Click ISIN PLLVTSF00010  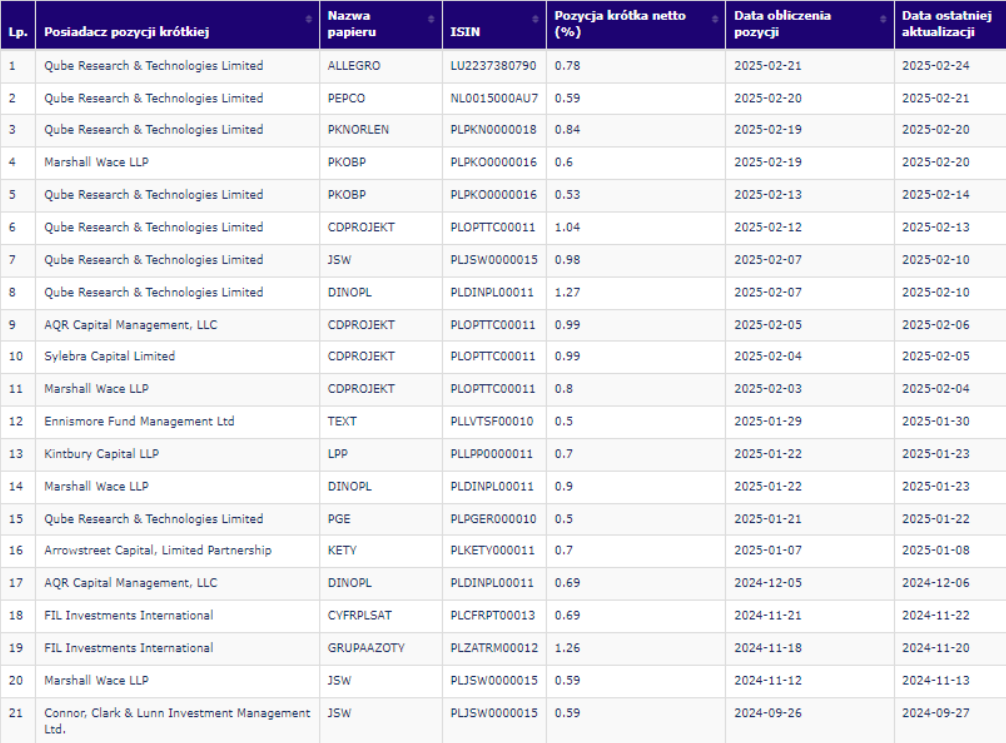point(491,422)
